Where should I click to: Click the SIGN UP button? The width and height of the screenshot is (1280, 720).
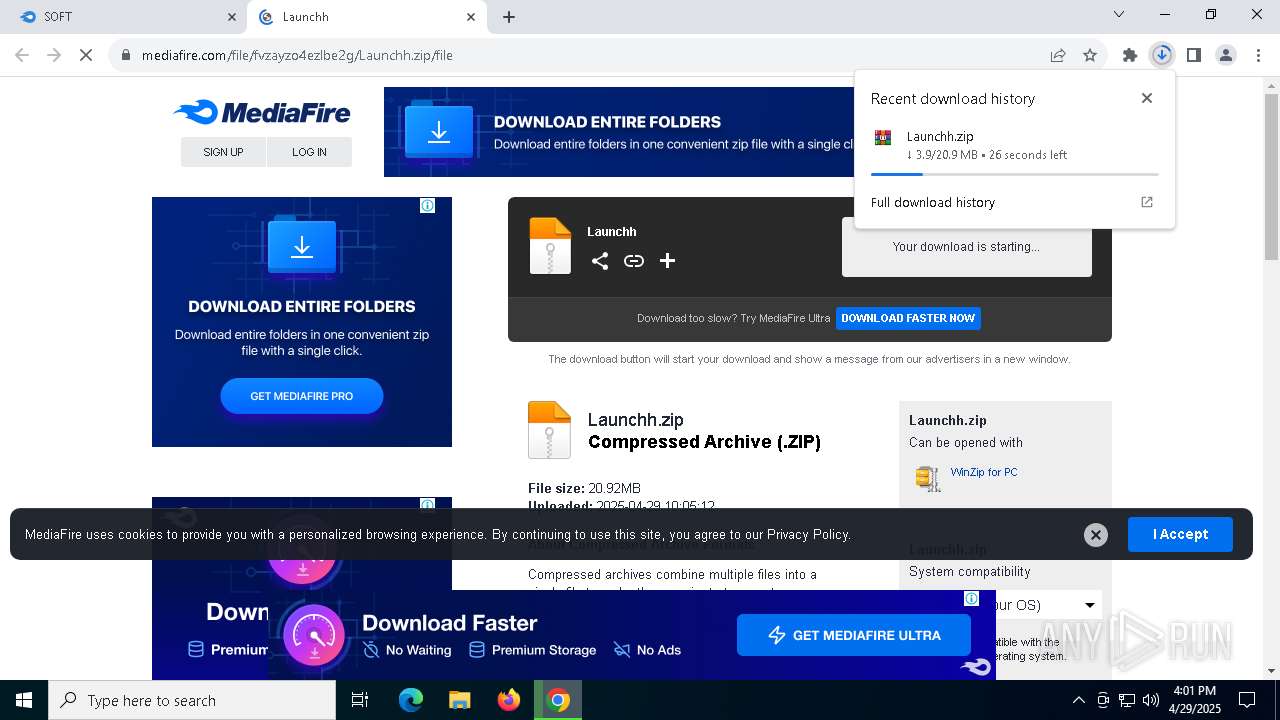click(223, 152)
